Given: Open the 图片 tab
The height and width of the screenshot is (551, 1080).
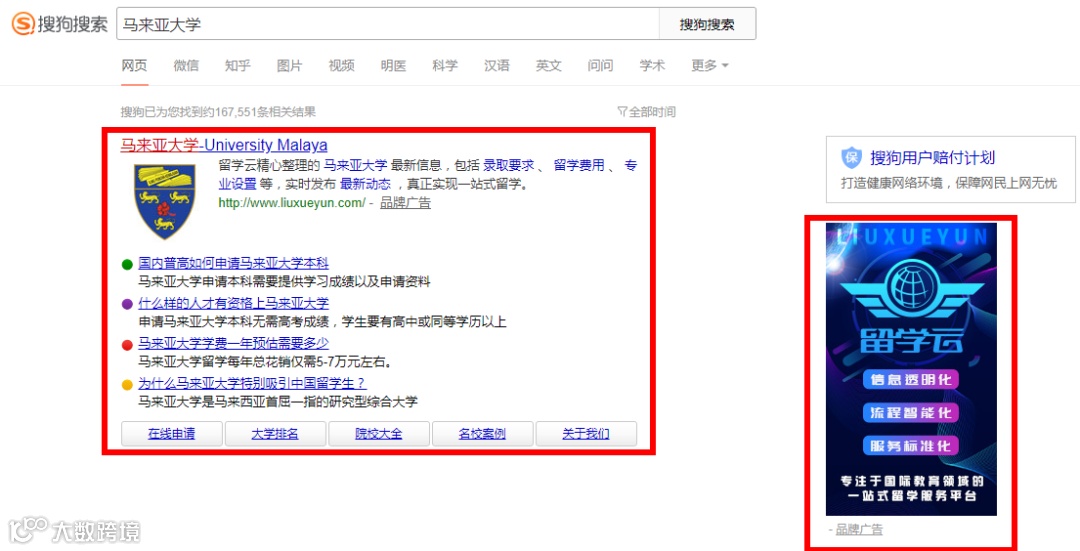Looking at the screenshot, I should pyautogui.click(x=289, y=65).
